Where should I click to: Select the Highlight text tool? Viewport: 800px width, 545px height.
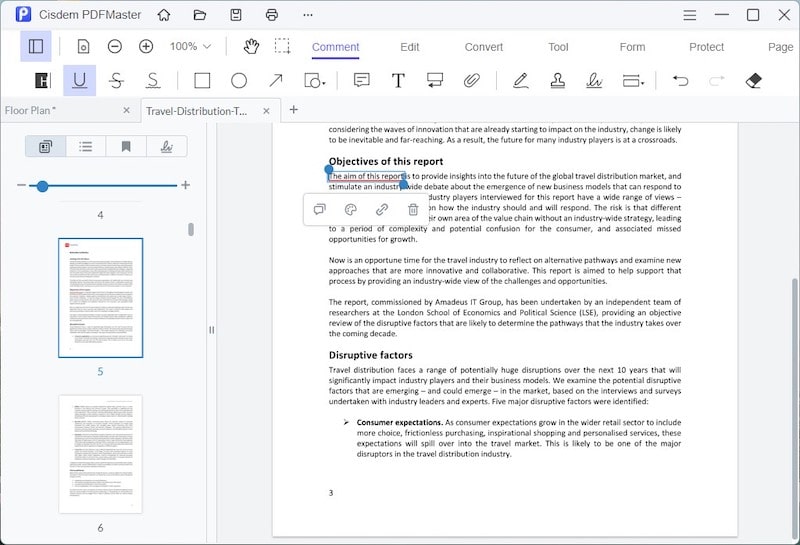coord(43,81)
